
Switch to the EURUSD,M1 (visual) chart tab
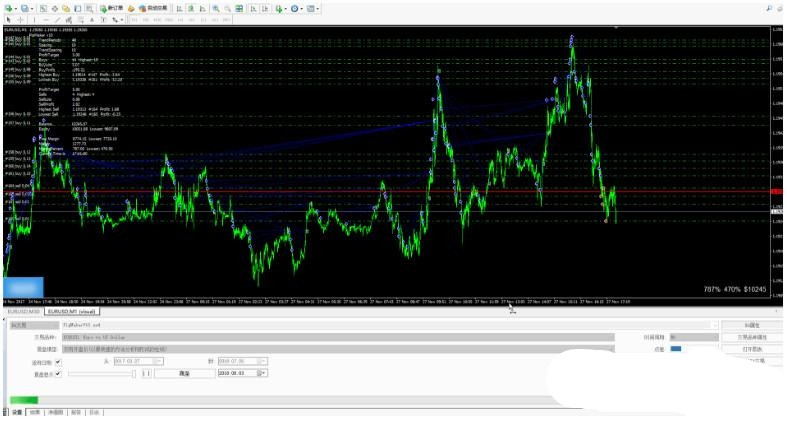pos(71,312)
